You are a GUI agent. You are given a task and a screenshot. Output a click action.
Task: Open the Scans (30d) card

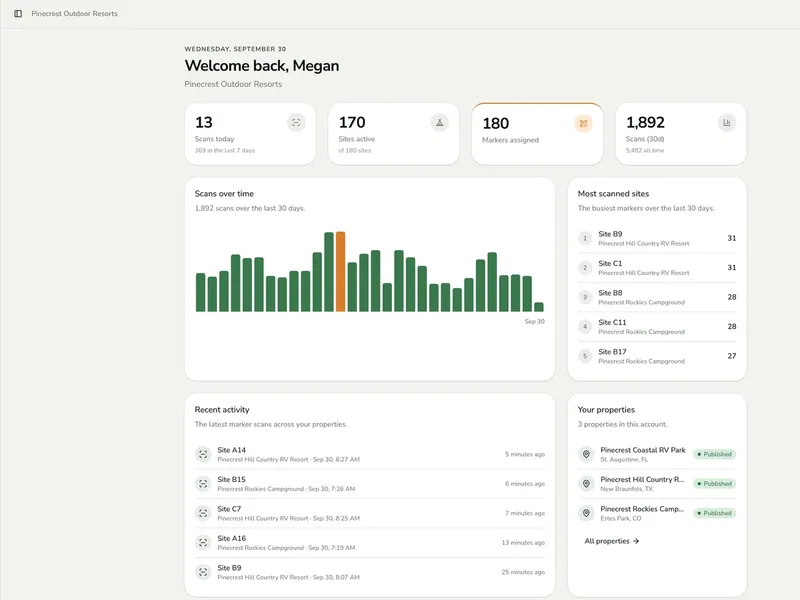click(x=681, y=134)
